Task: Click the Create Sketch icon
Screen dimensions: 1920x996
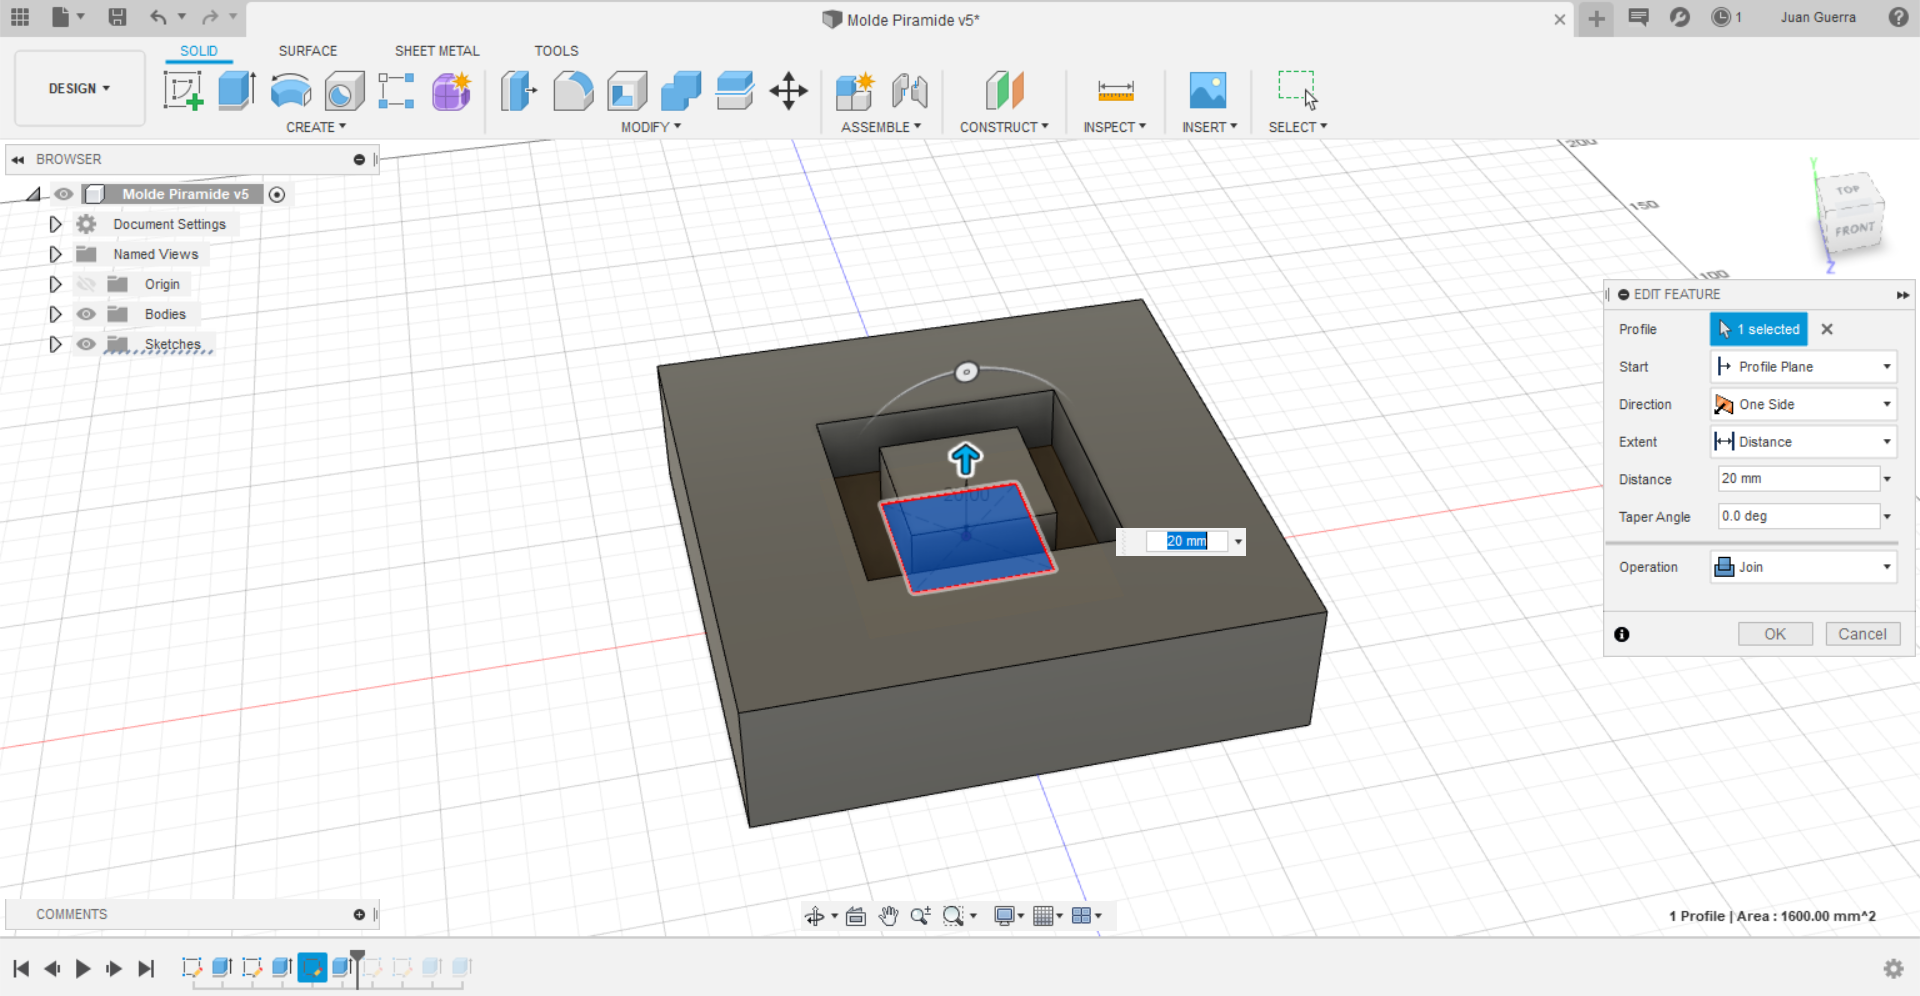Action: 183,90
